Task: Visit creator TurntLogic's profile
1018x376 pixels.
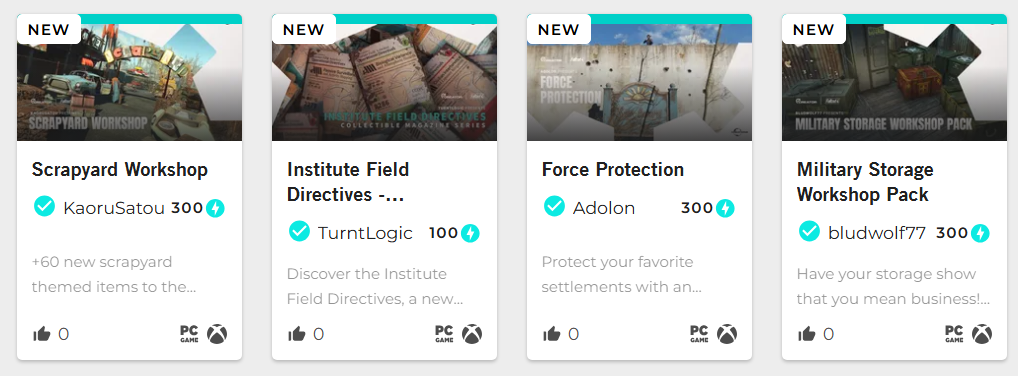Action: click(x=365, y=233)
